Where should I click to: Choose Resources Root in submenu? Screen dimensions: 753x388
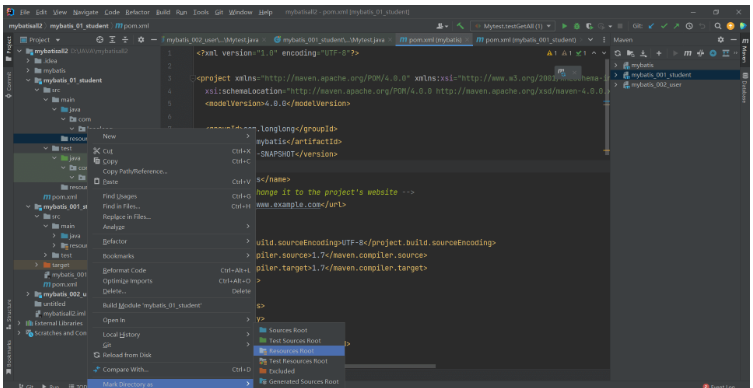point(299,351)
